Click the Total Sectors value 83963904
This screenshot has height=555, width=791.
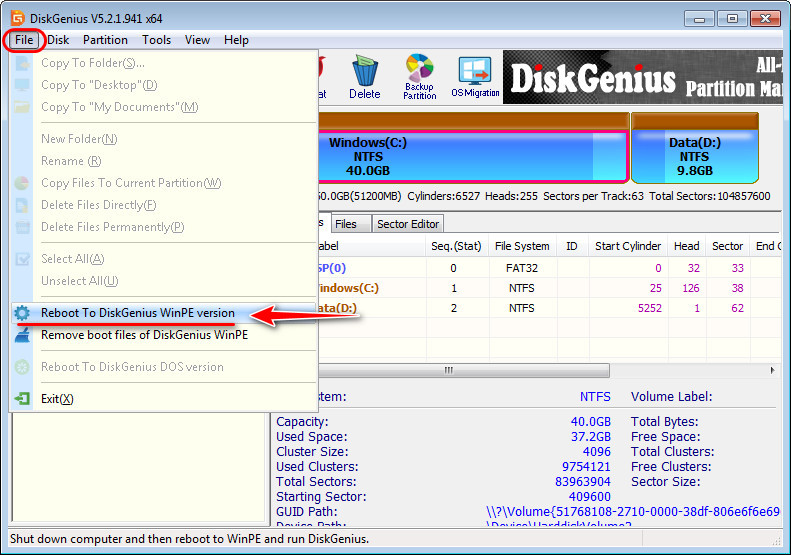[x=583, y=482]
